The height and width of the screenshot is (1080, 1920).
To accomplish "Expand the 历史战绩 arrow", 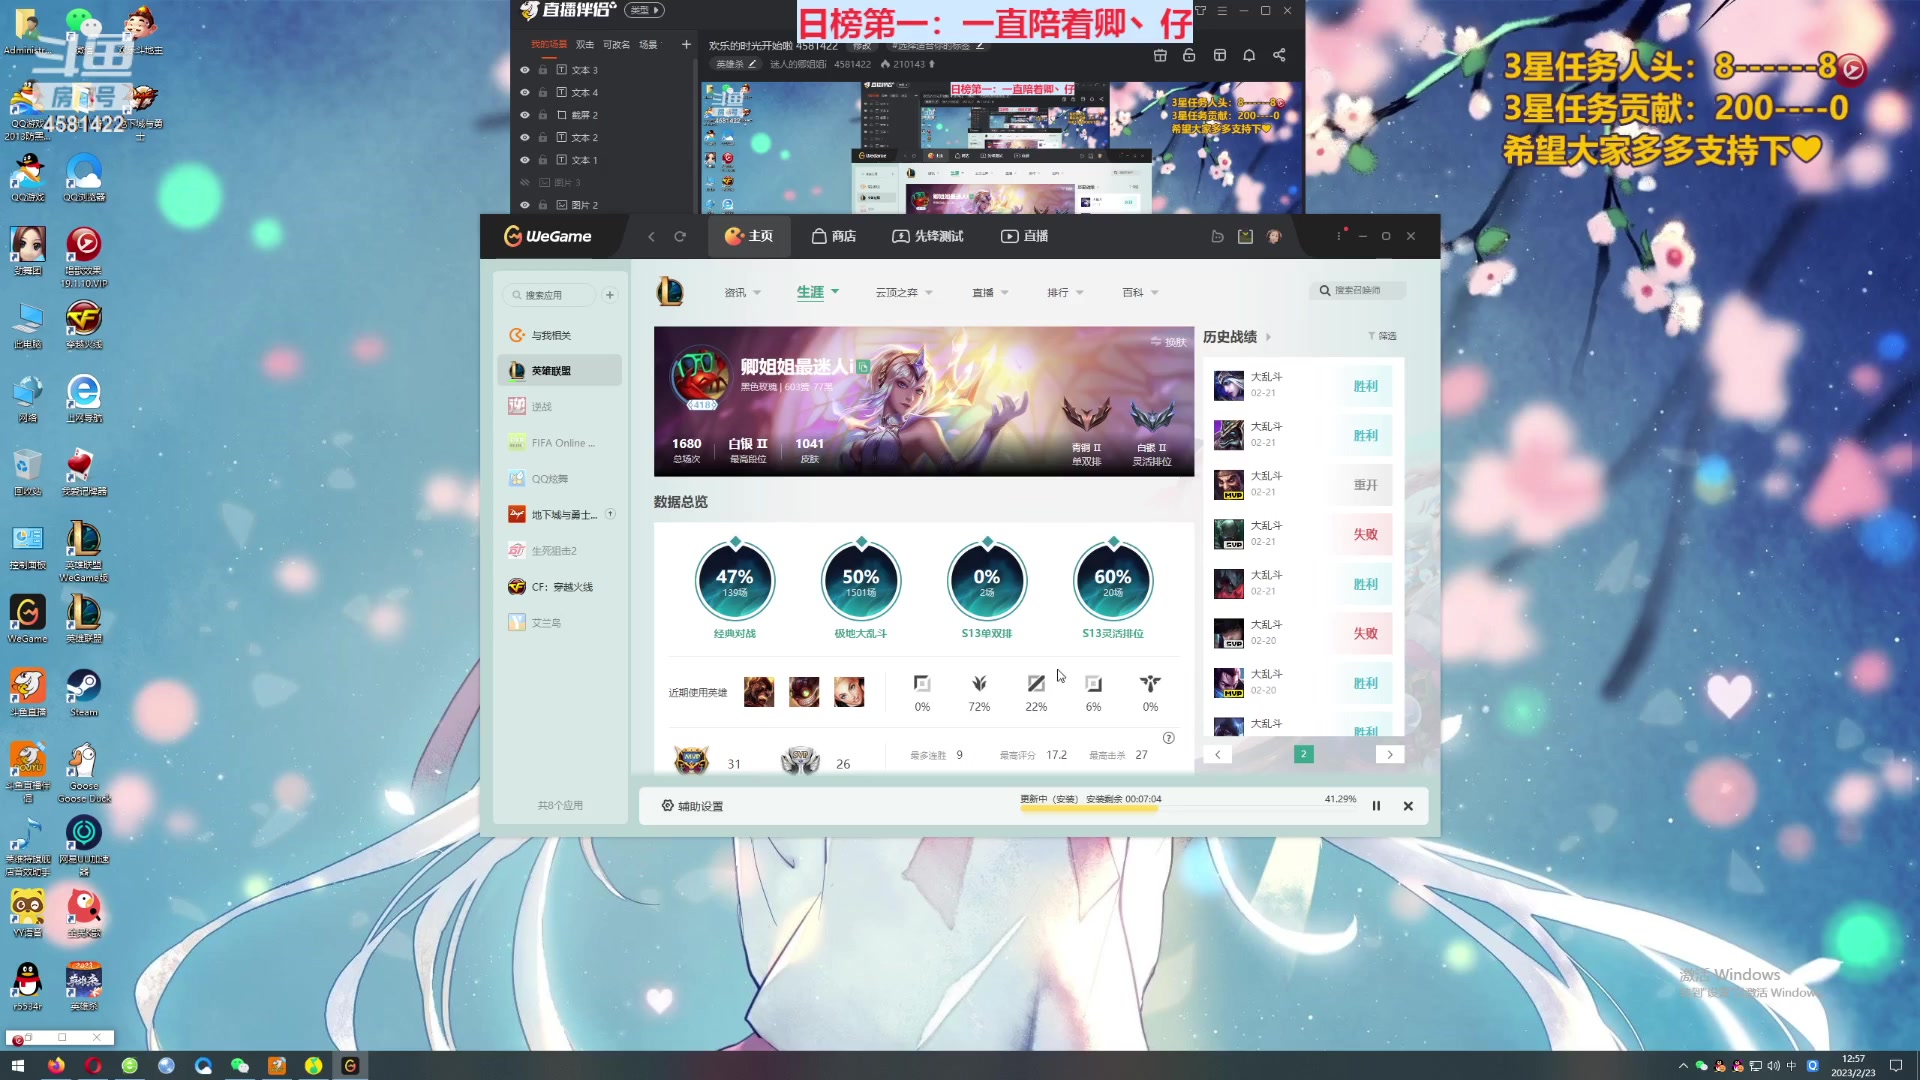I will [x=1268, y=337].
